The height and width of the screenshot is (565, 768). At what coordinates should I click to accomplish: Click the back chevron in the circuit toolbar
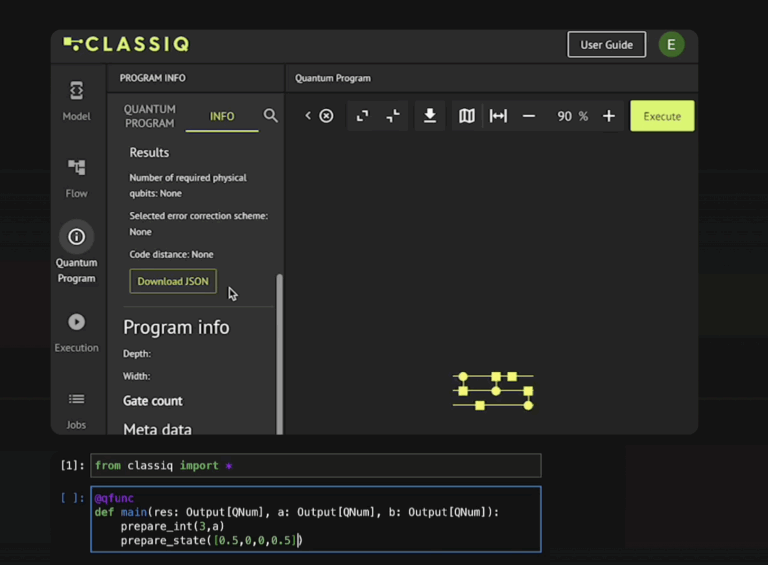point(308,116)
